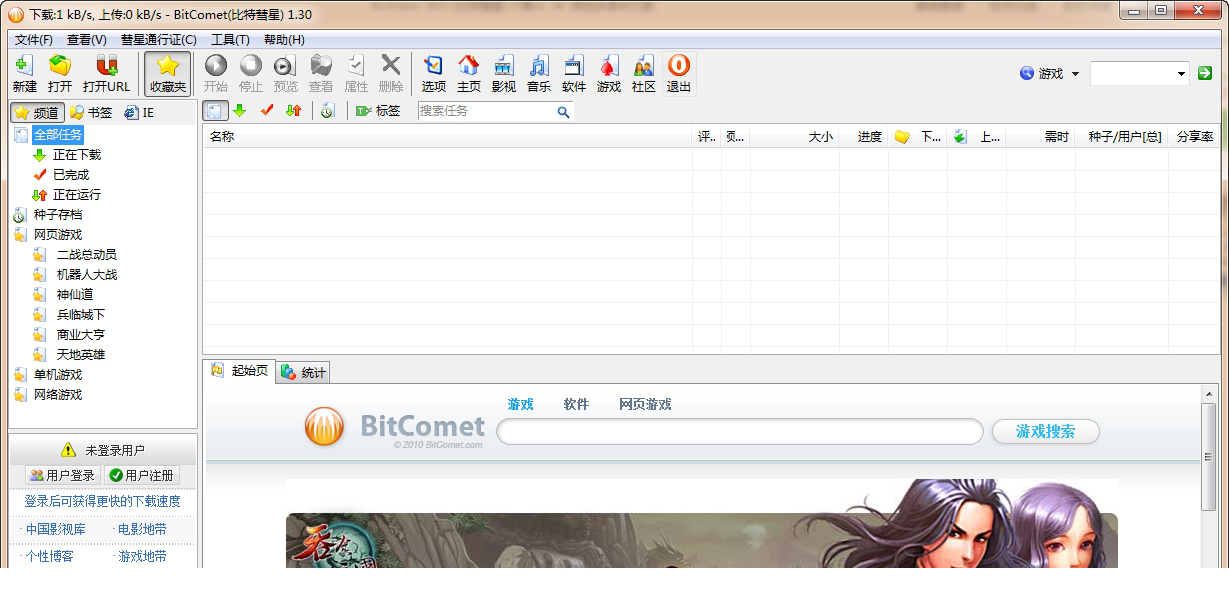This screenshot has width=1229, height=590.
Task: Select 已完成 in the tree
Action: (71, 175)
